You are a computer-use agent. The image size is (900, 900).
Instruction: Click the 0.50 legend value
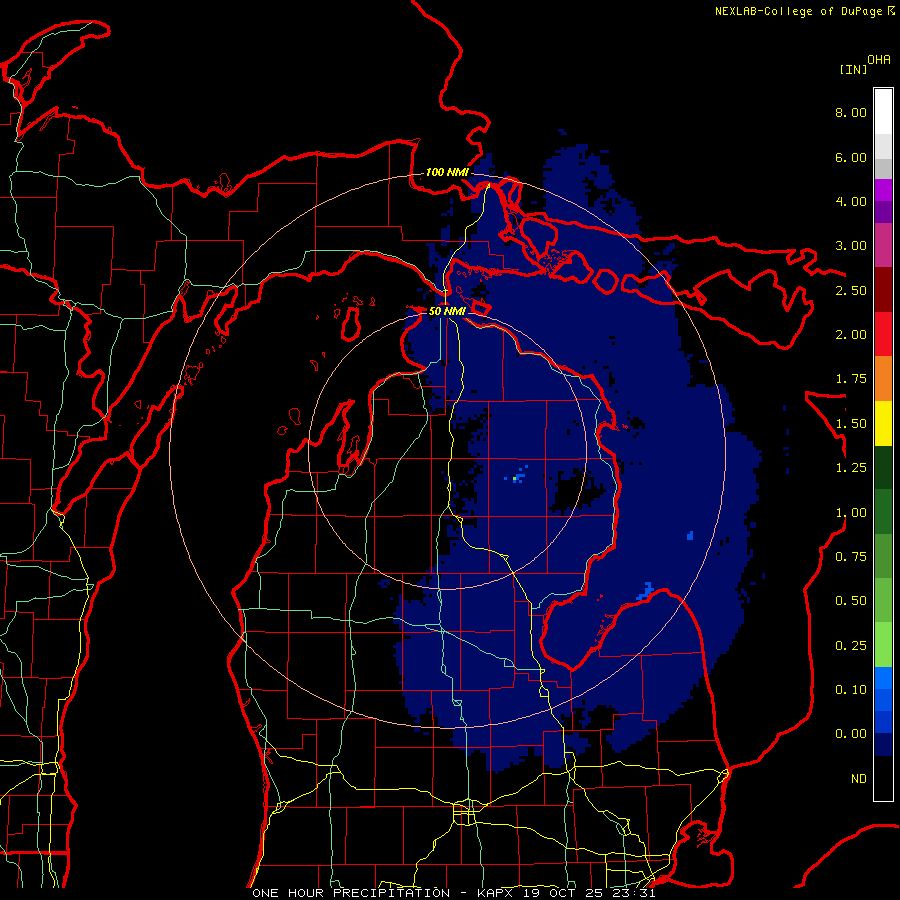(x=851, y=601)
